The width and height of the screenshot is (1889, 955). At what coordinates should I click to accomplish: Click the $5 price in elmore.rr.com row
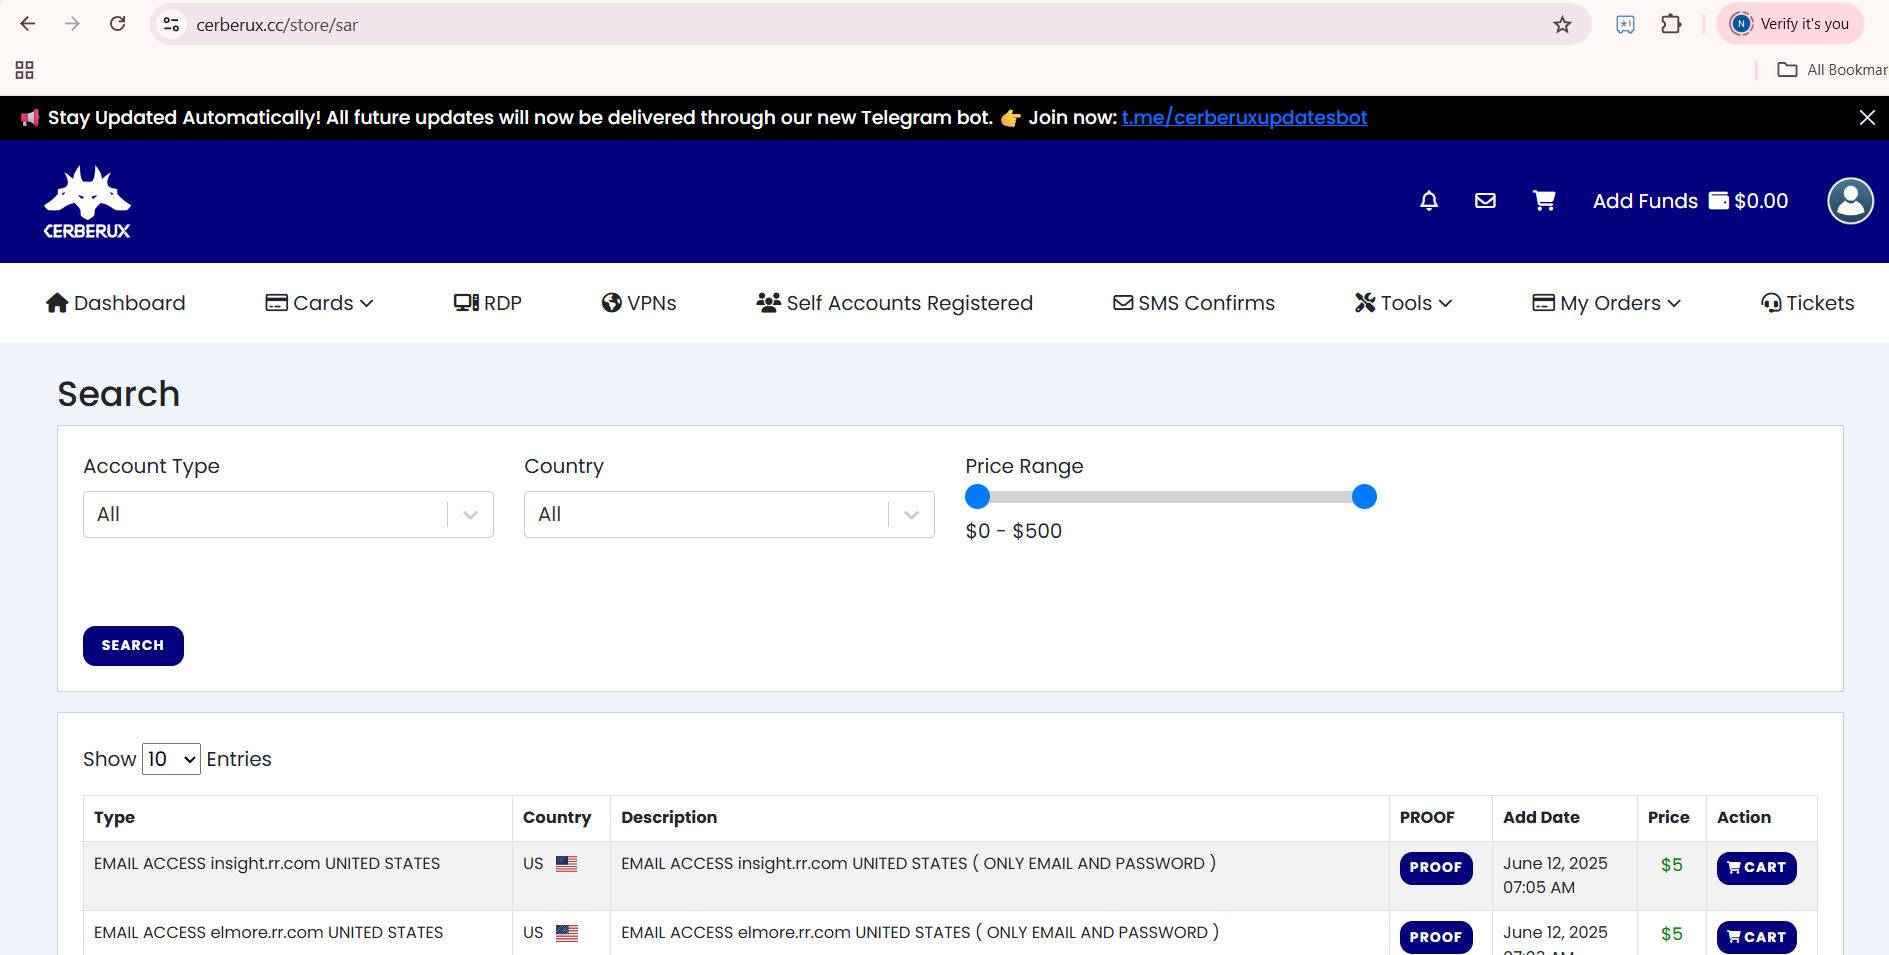tap(1671, 934)
